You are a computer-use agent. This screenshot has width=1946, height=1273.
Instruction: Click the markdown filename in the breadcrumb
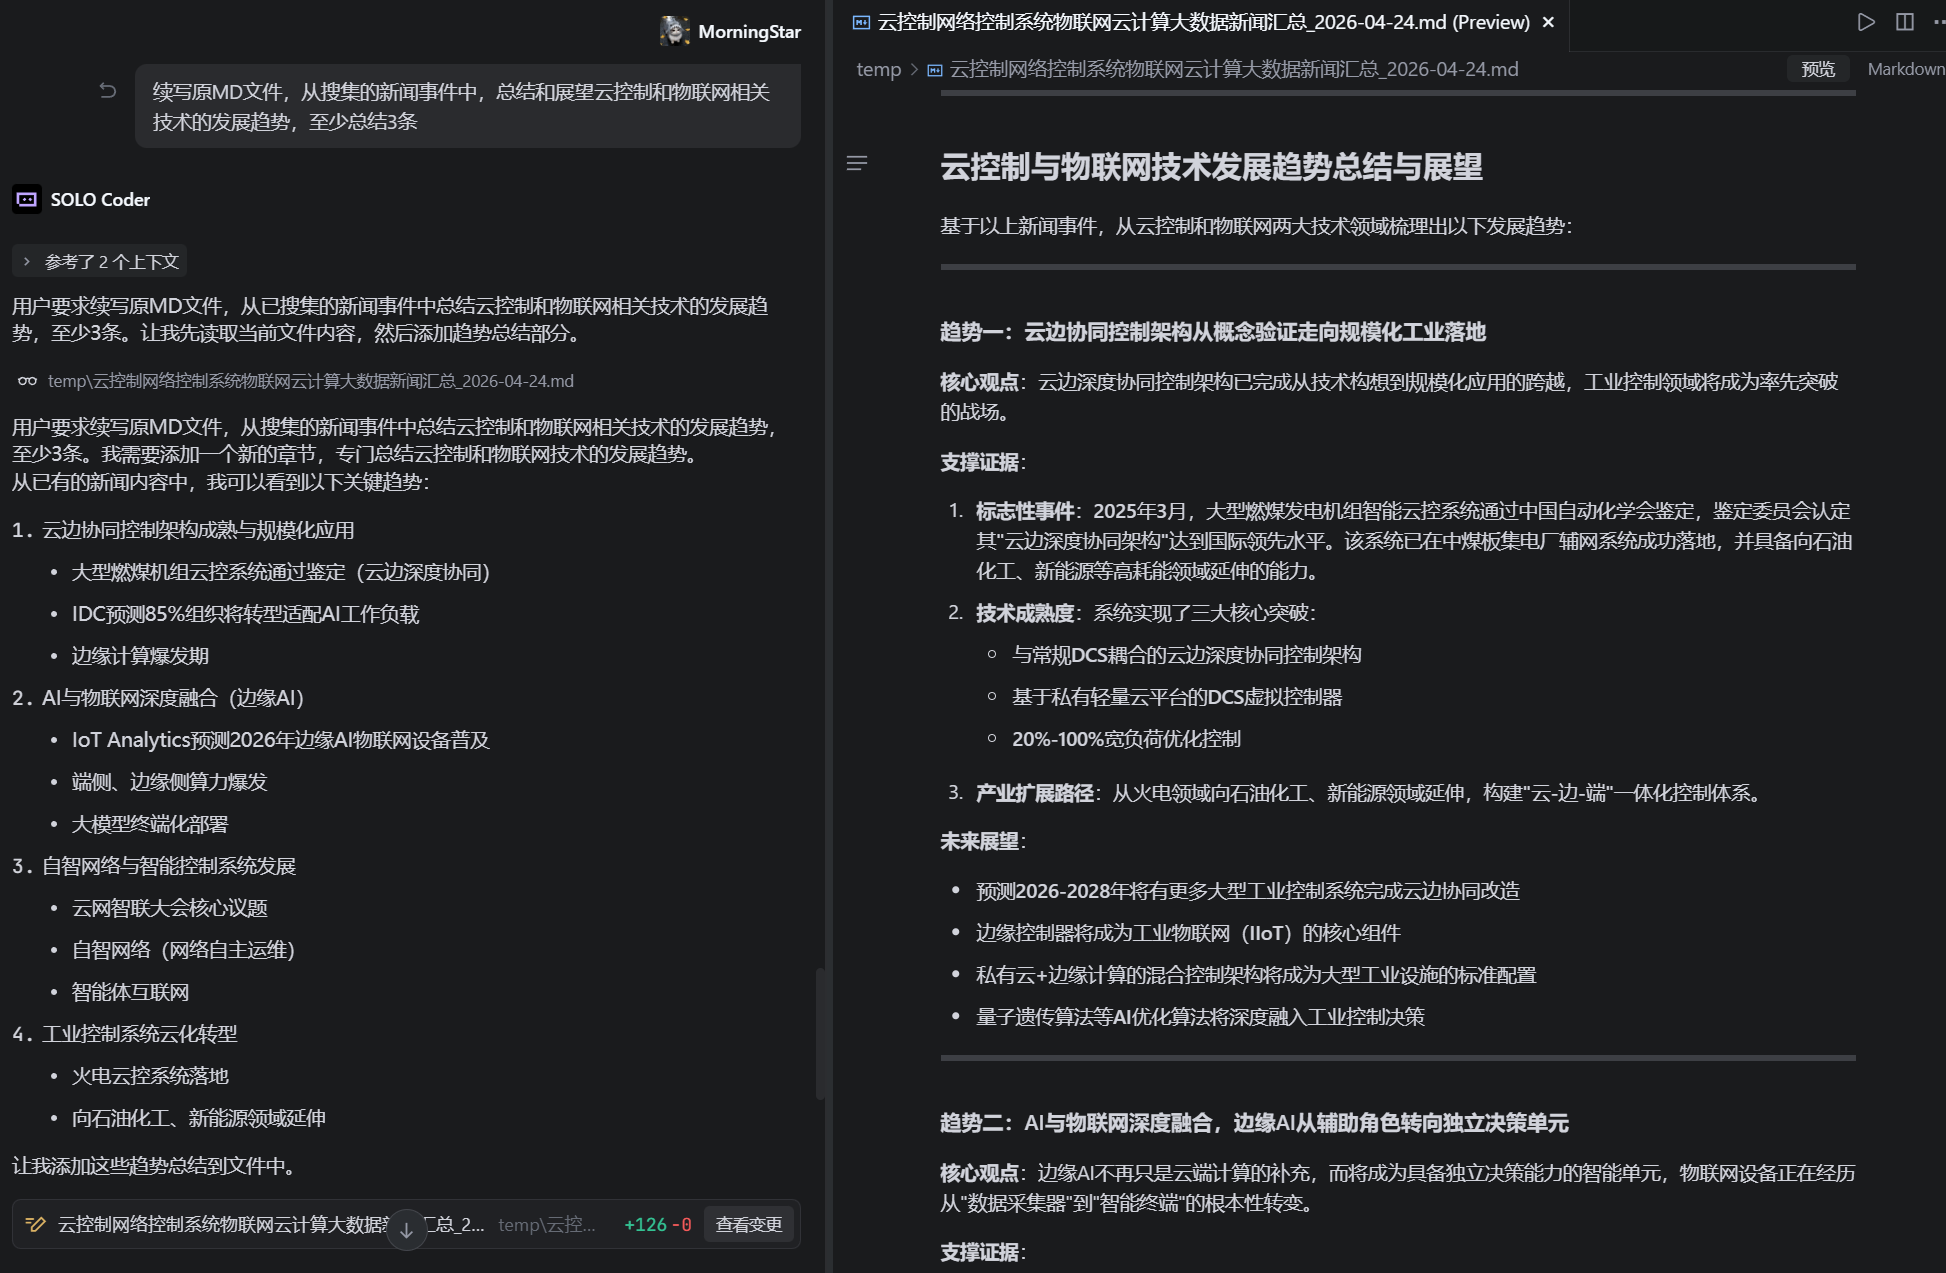[x=1233, y=69]
